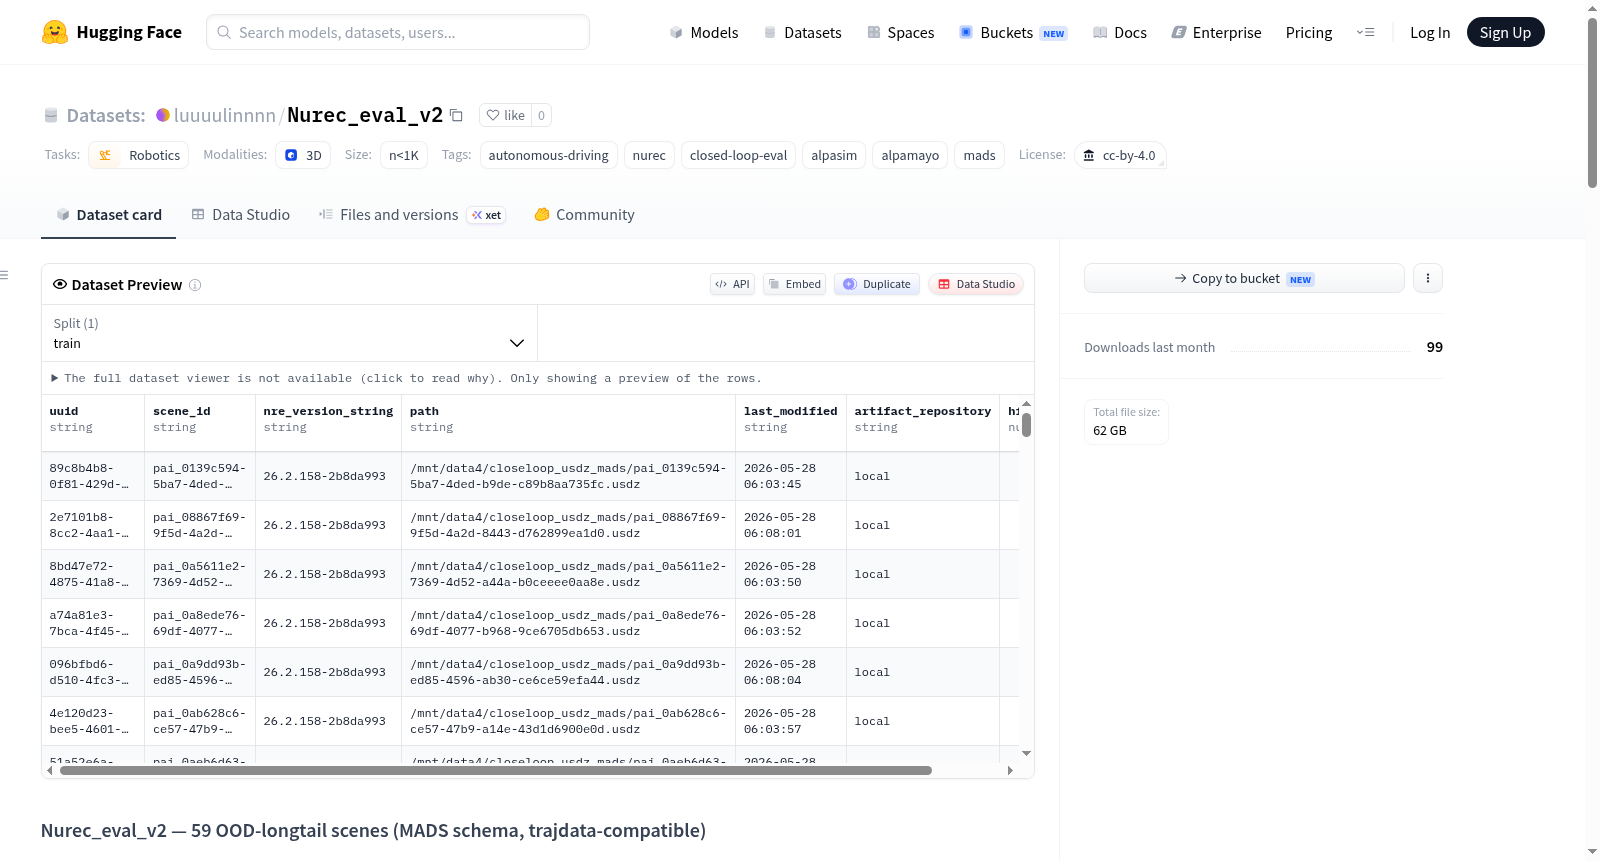1600x861 pixels.
Task: Open the Nurec_eval_v2 dataset title link
Action: (365, 115)
